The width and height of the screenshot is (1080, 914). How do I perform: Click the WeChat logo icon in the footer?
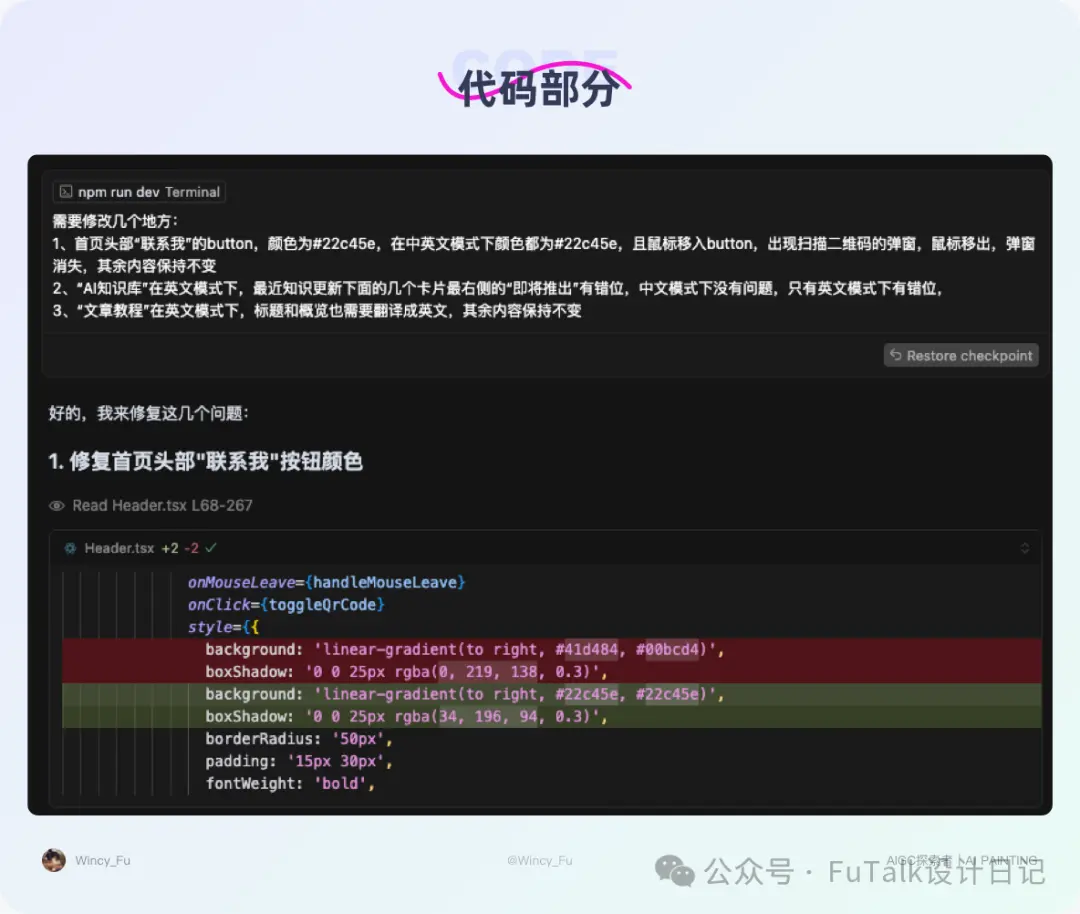(674, 871)
